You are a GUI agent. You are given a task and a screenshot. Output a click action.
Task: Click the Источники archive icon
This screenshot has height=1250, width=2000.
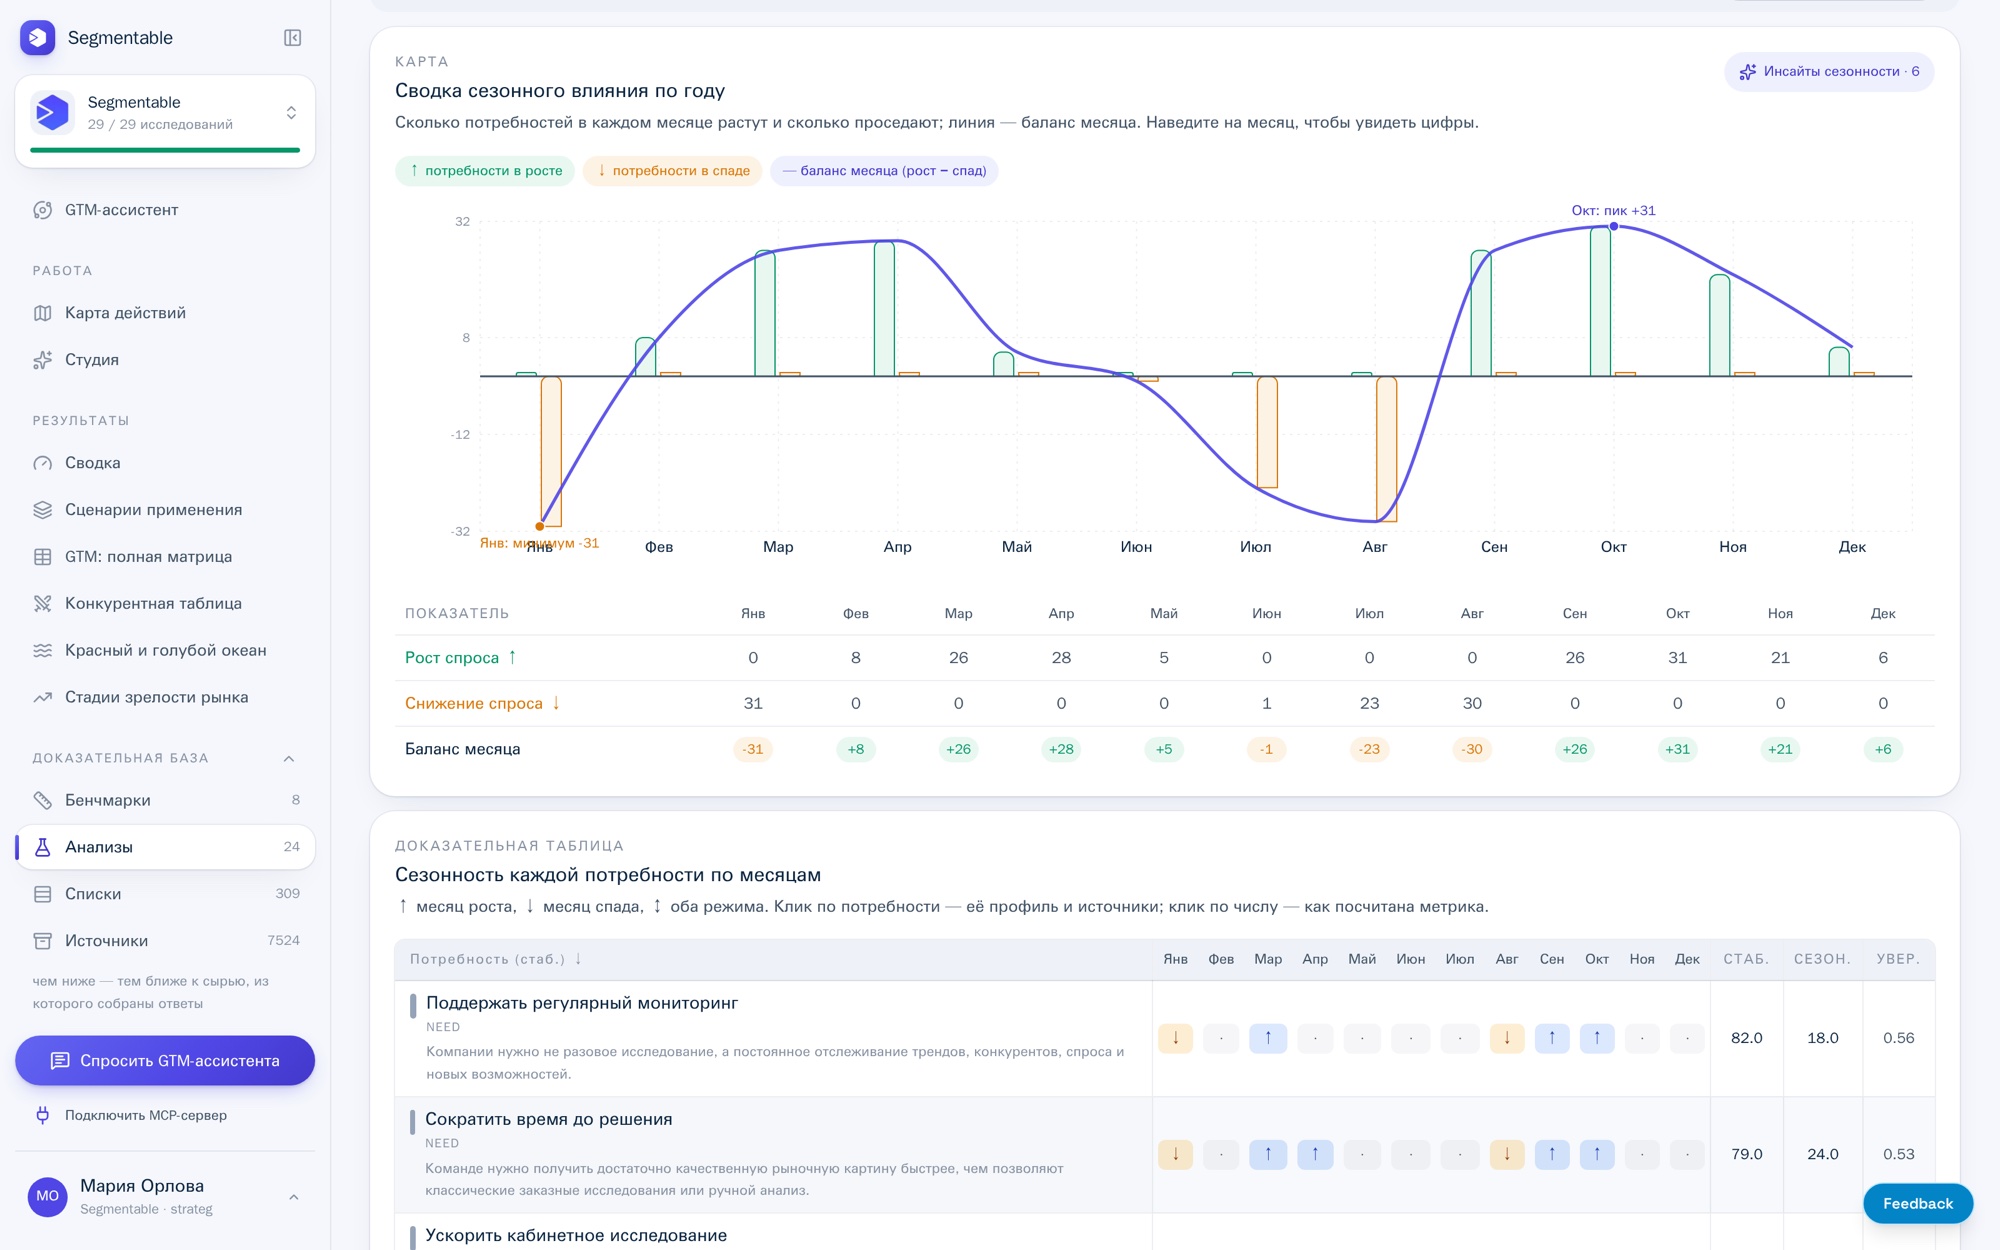(42, 941)
